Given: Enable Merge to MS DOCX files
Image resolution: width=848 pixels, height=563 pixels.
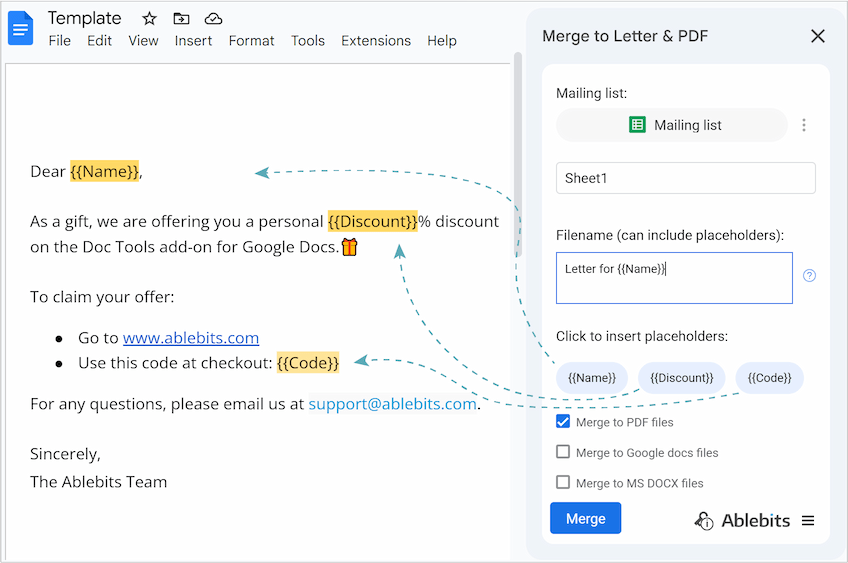Looking at the screenshot, I should coord(563,481).
